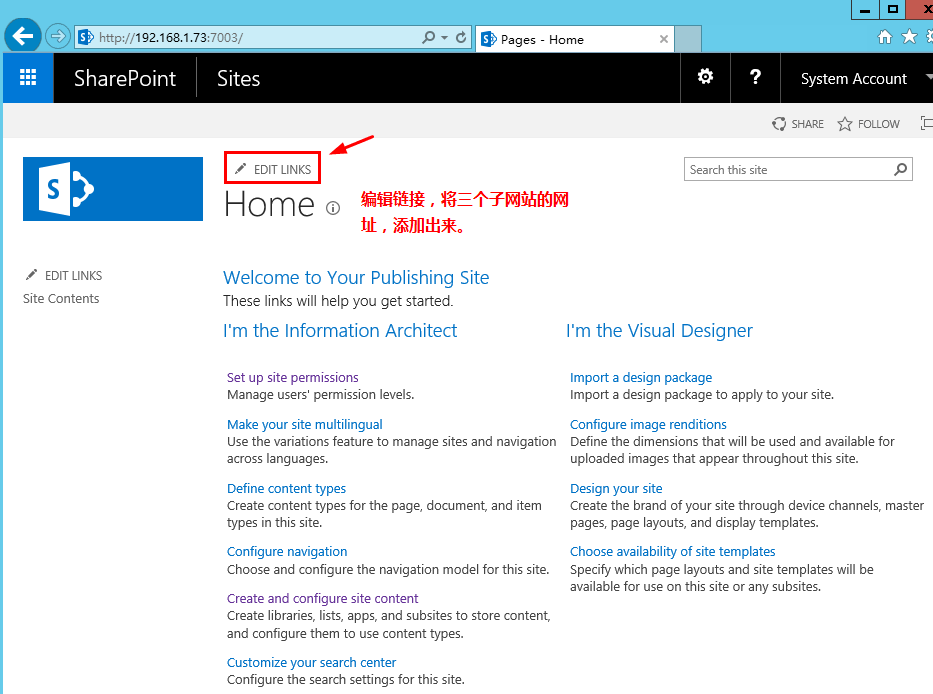
Task: Click the FOLLOW star button
Action: pos(869,124)
